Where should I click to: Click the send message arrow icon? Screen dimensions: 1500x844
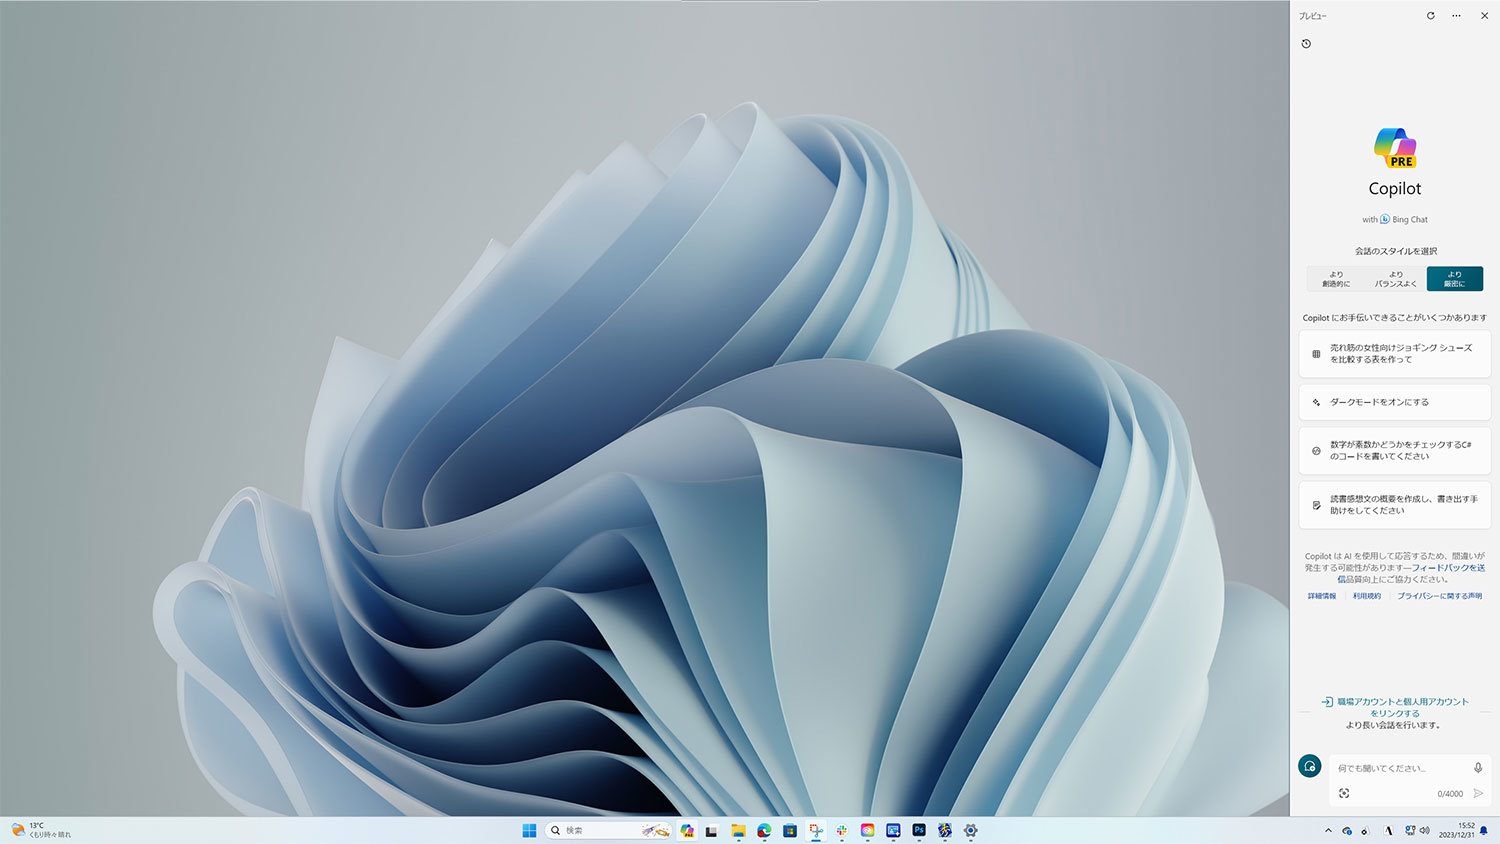click(1479, 793)
